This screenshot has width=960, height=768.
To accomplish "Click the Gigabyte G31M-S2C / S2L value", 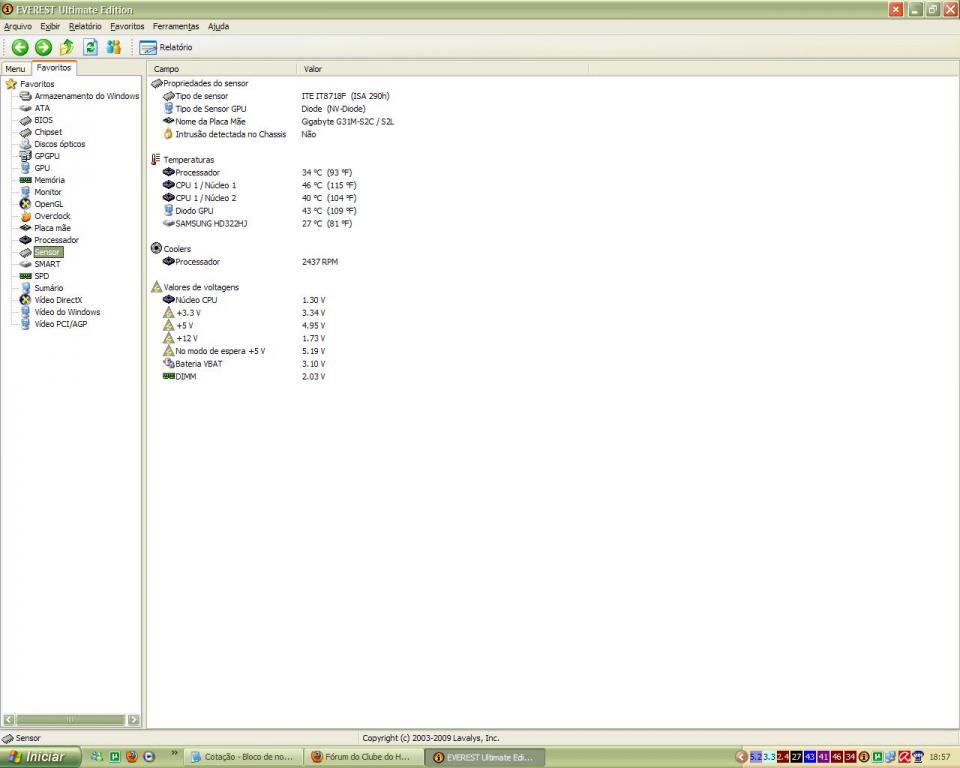I will tap(348, 122).
